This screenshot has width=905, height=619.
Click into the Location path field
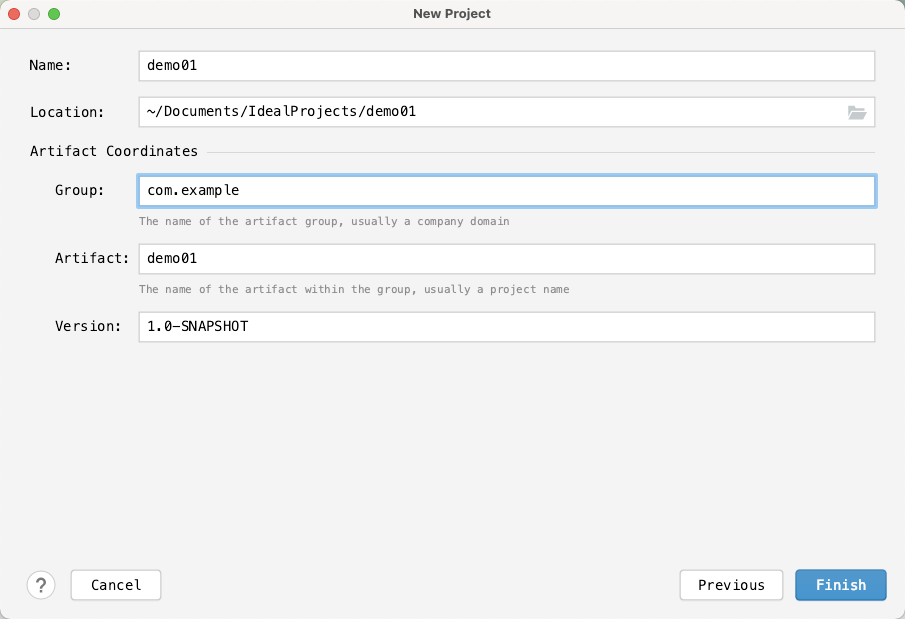coord(493,112)
